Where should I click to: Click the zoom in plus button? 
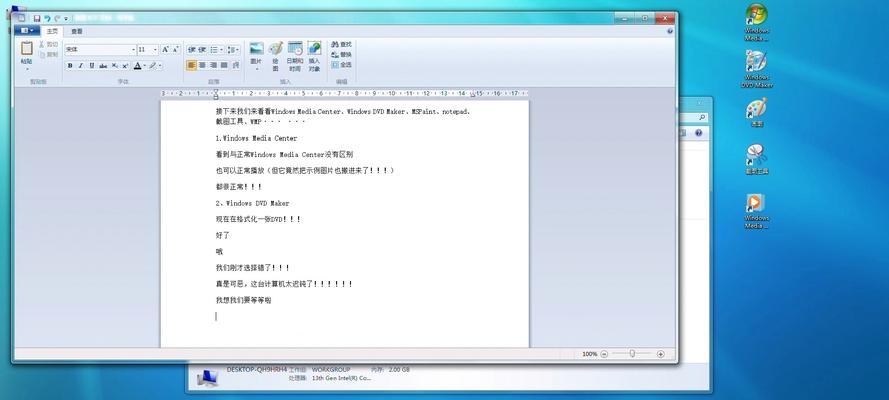pos(661,354)
